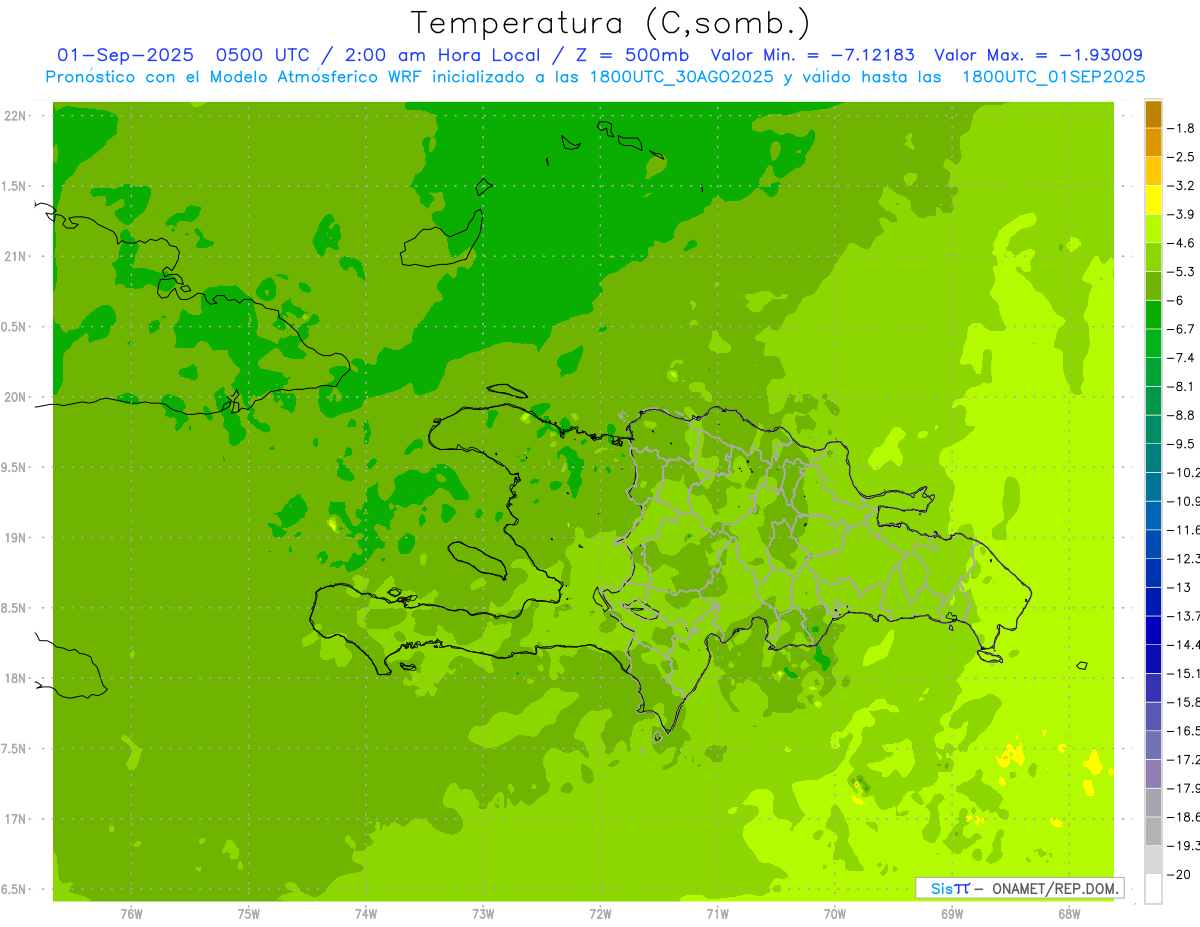Viewport: 1200px width, 927px height.
Task: Click the '-4.6' colorbar label
Action: click(1182, 243)
